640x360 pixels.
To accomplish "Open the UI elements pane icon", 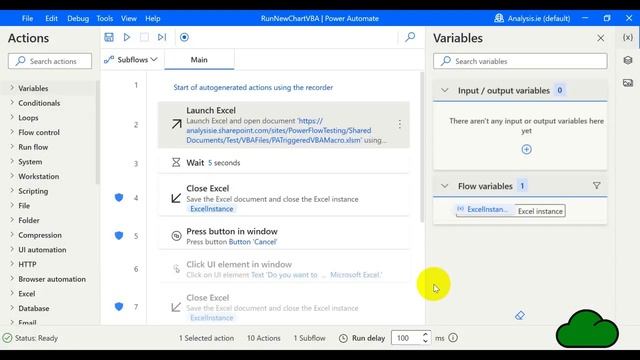I will coord(628,60).
